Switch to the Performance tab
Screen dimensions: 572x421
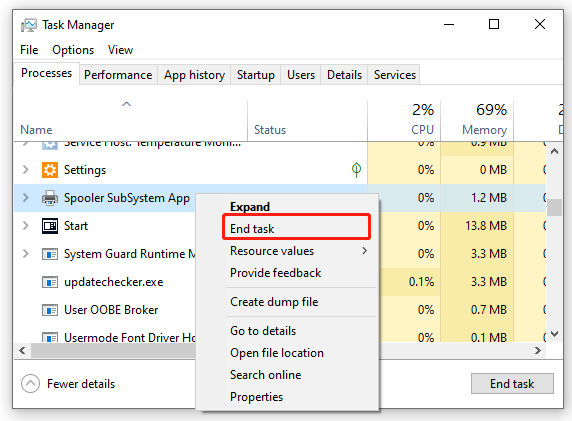tap(118, 75)
